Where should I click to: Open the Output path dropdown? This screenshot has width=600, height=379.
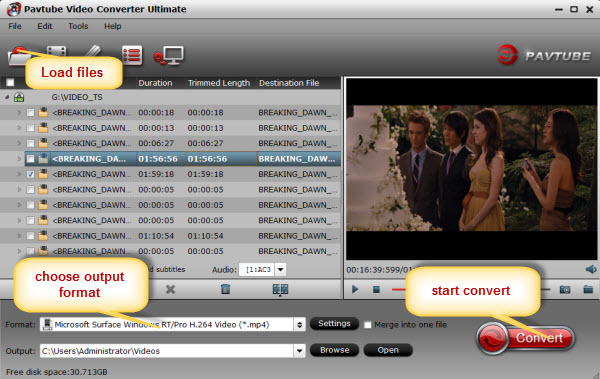300,351
